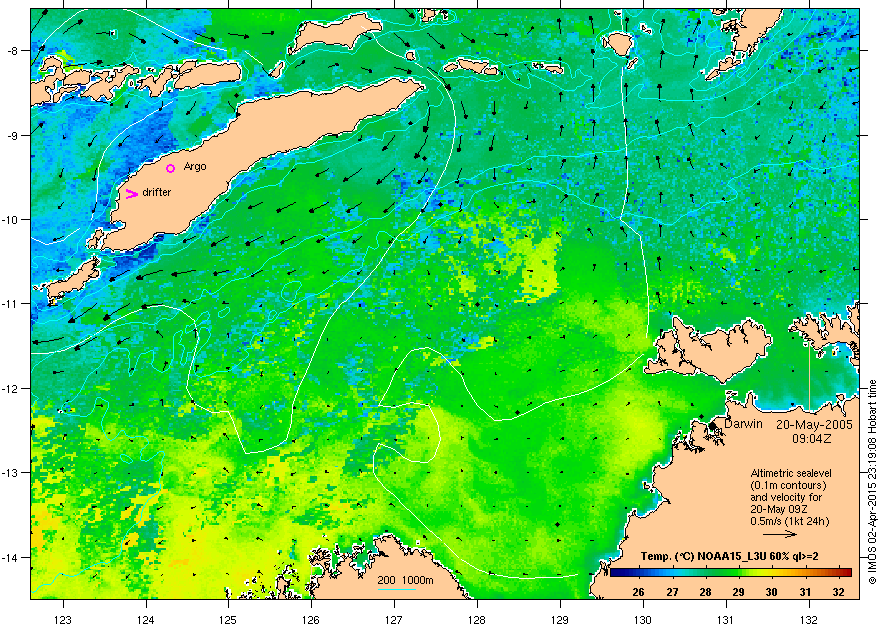Click the 28 value on temperature scale

click(705, 592)
